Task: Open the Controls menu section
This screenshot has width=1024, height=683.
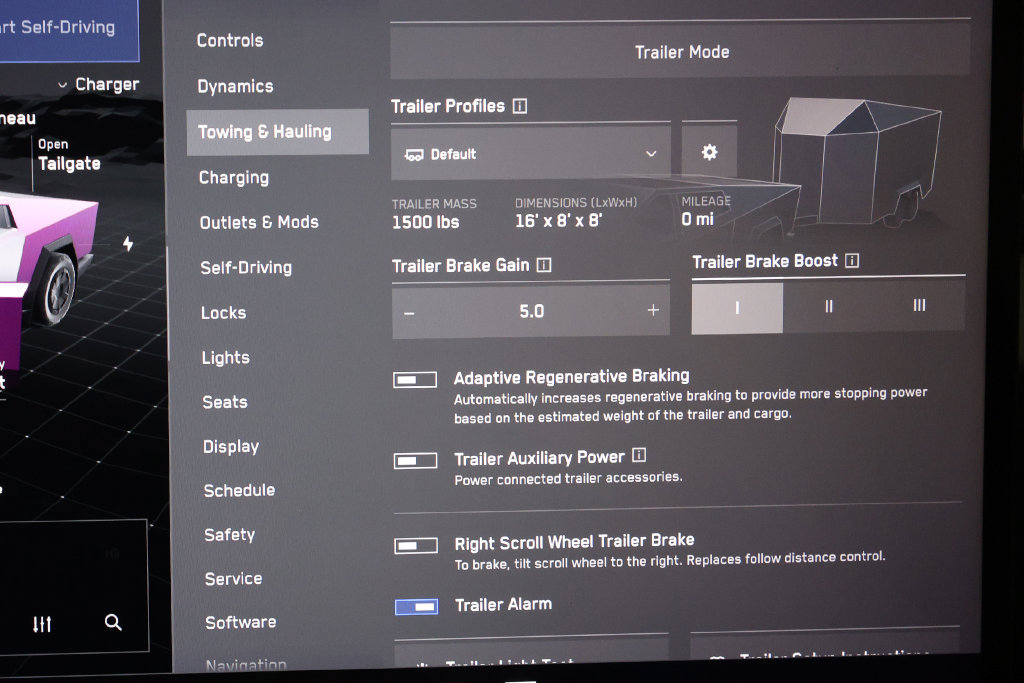Action: [230, 40]
